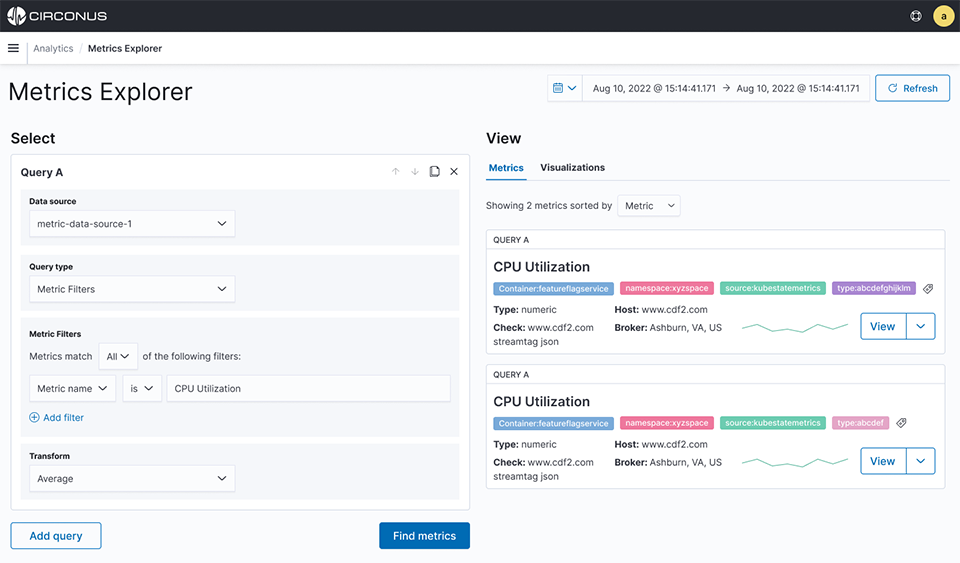
Task: Open the Data source dropdown
Action: [x=132, y=224]
